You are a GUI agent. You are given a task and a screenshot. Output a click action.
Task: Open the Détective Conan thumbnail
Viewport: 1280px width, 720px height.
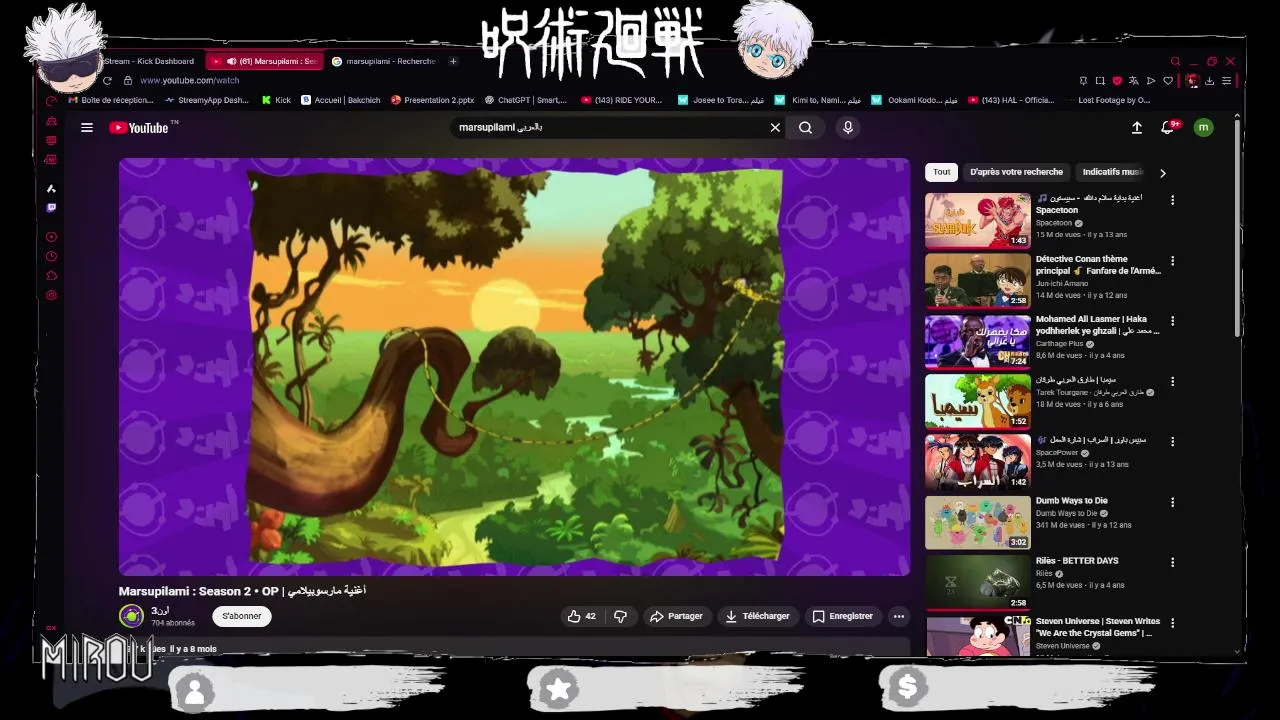[977, 280]
